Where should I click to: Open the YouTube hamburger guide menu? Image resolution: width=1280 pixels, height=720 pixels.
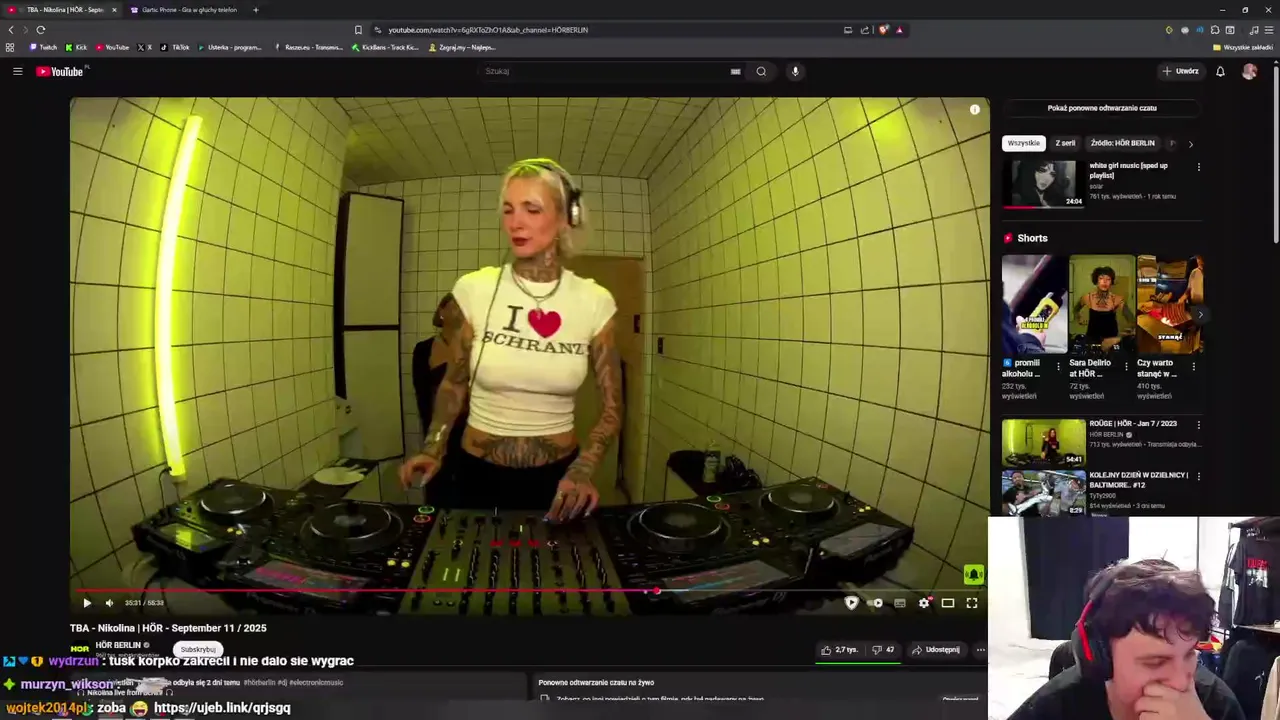pos(17,71)
